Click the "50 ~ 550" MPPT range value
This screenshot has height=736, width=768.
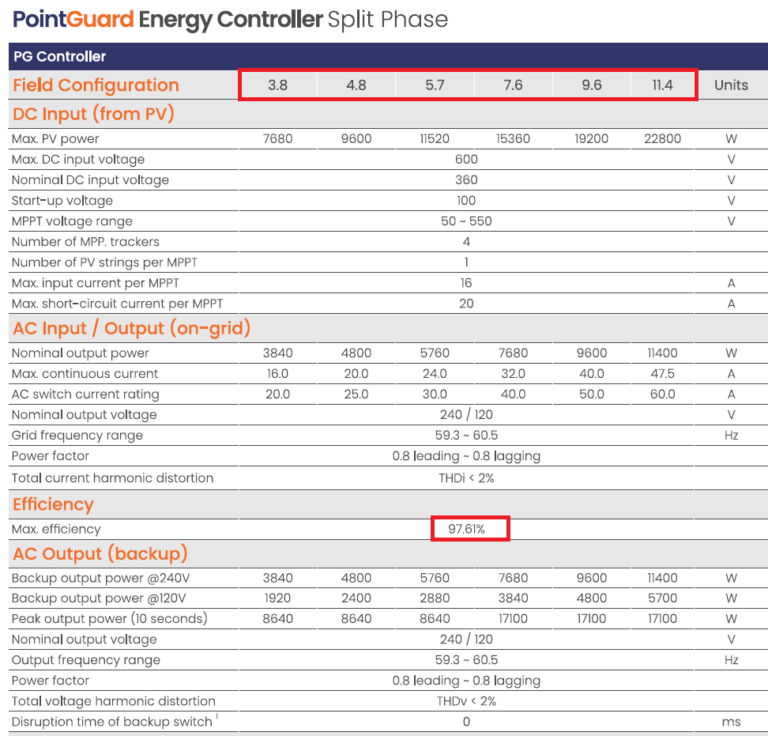466,221
